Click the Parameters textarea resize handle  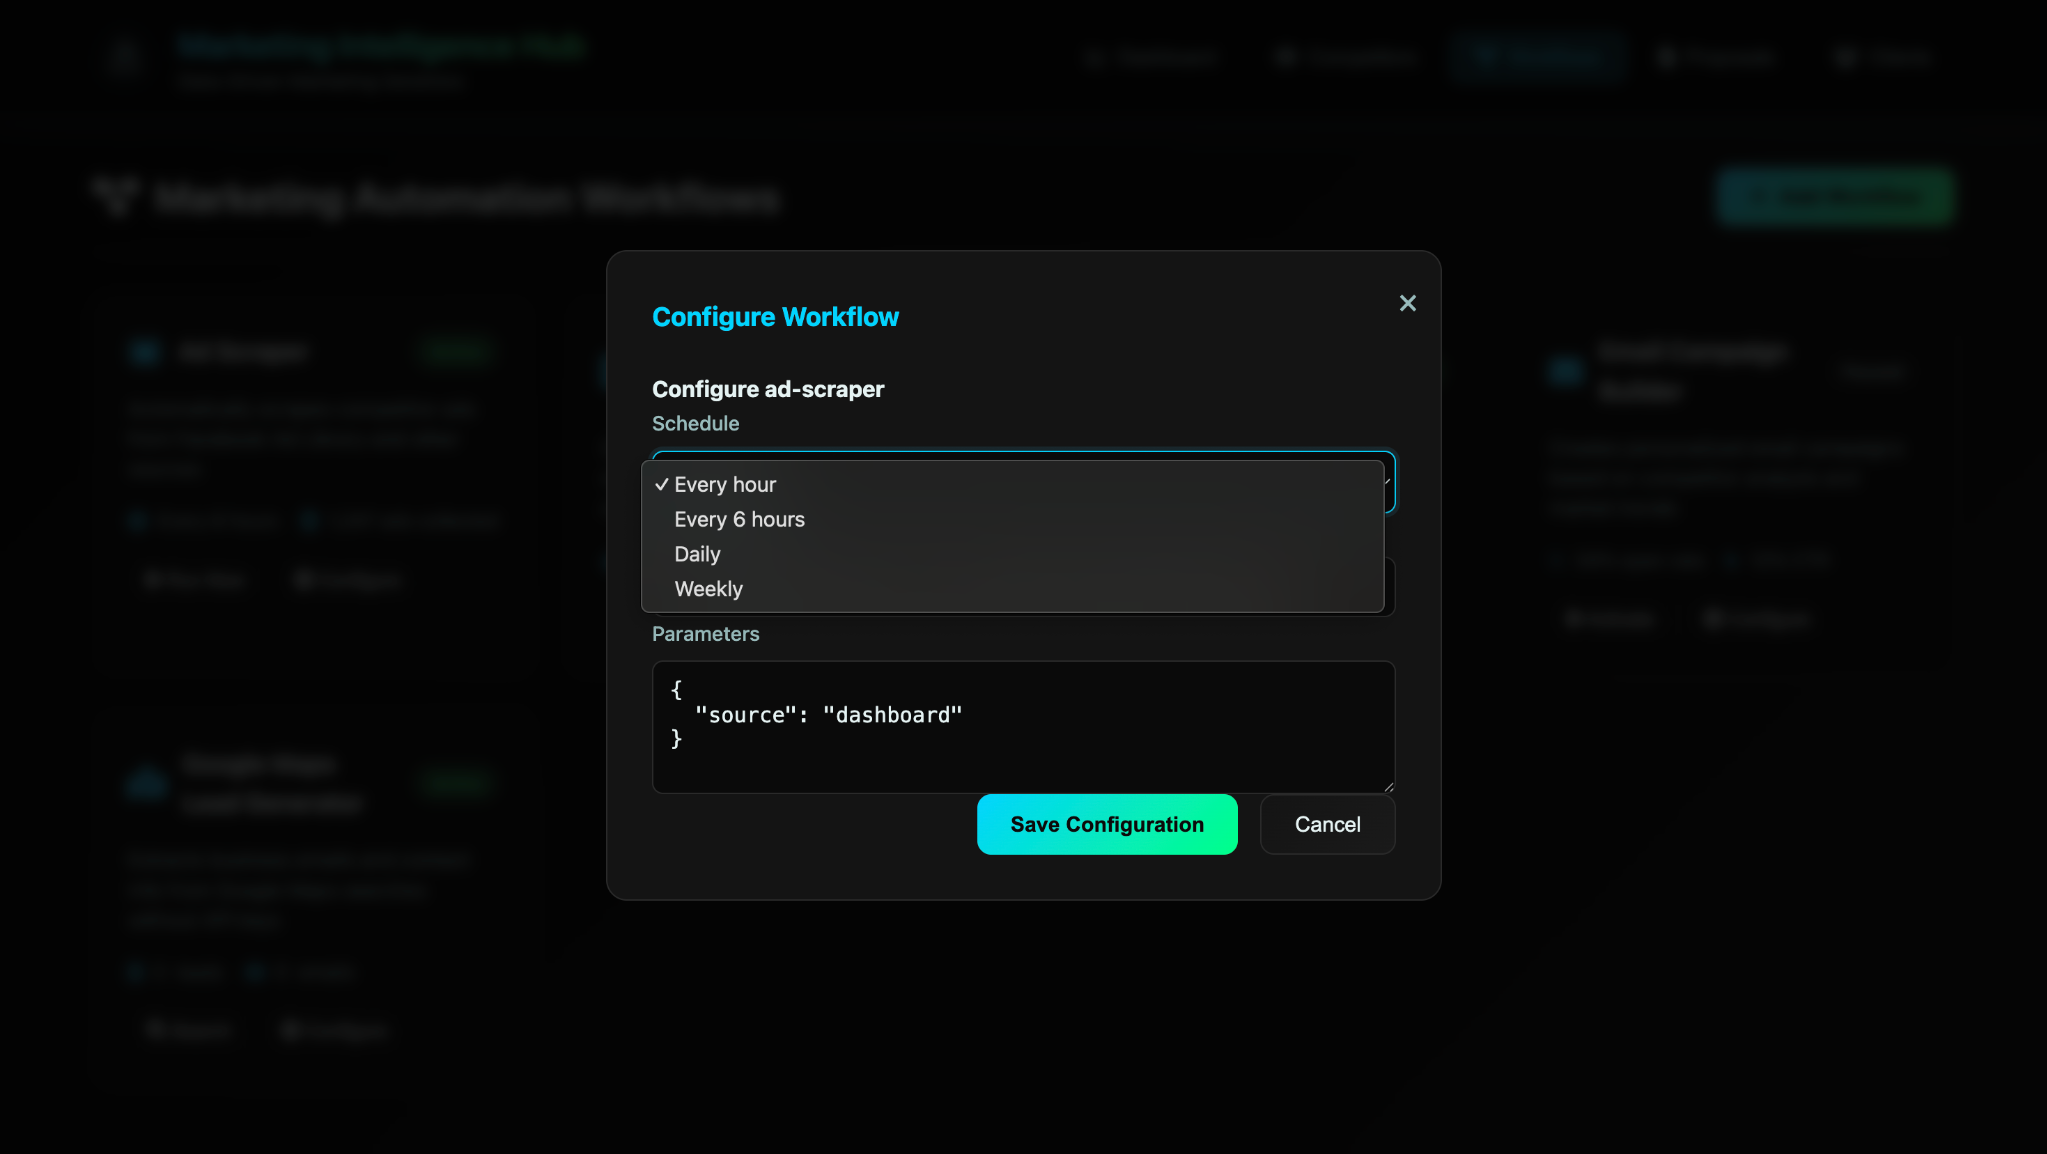(1388, 787)
